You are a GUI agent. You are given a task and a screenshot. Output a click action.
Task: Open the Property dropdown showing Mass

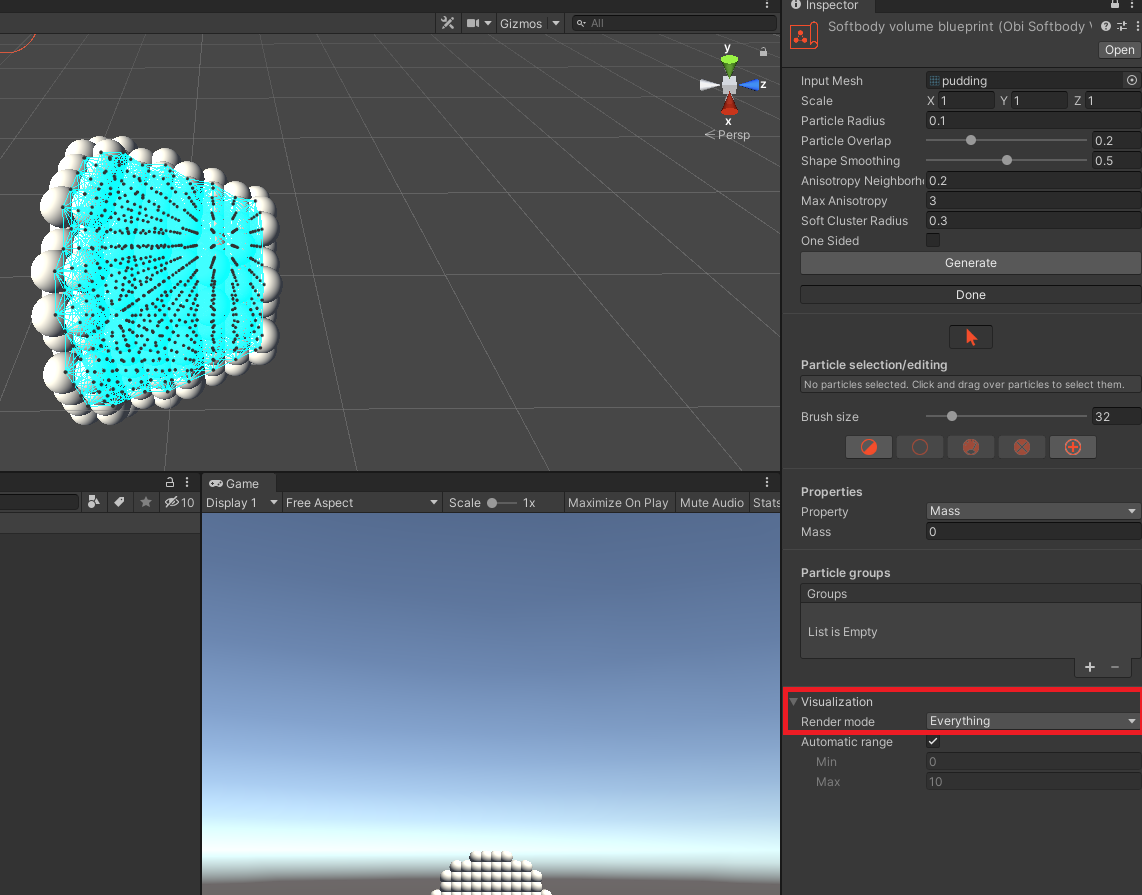(1032, 511)
